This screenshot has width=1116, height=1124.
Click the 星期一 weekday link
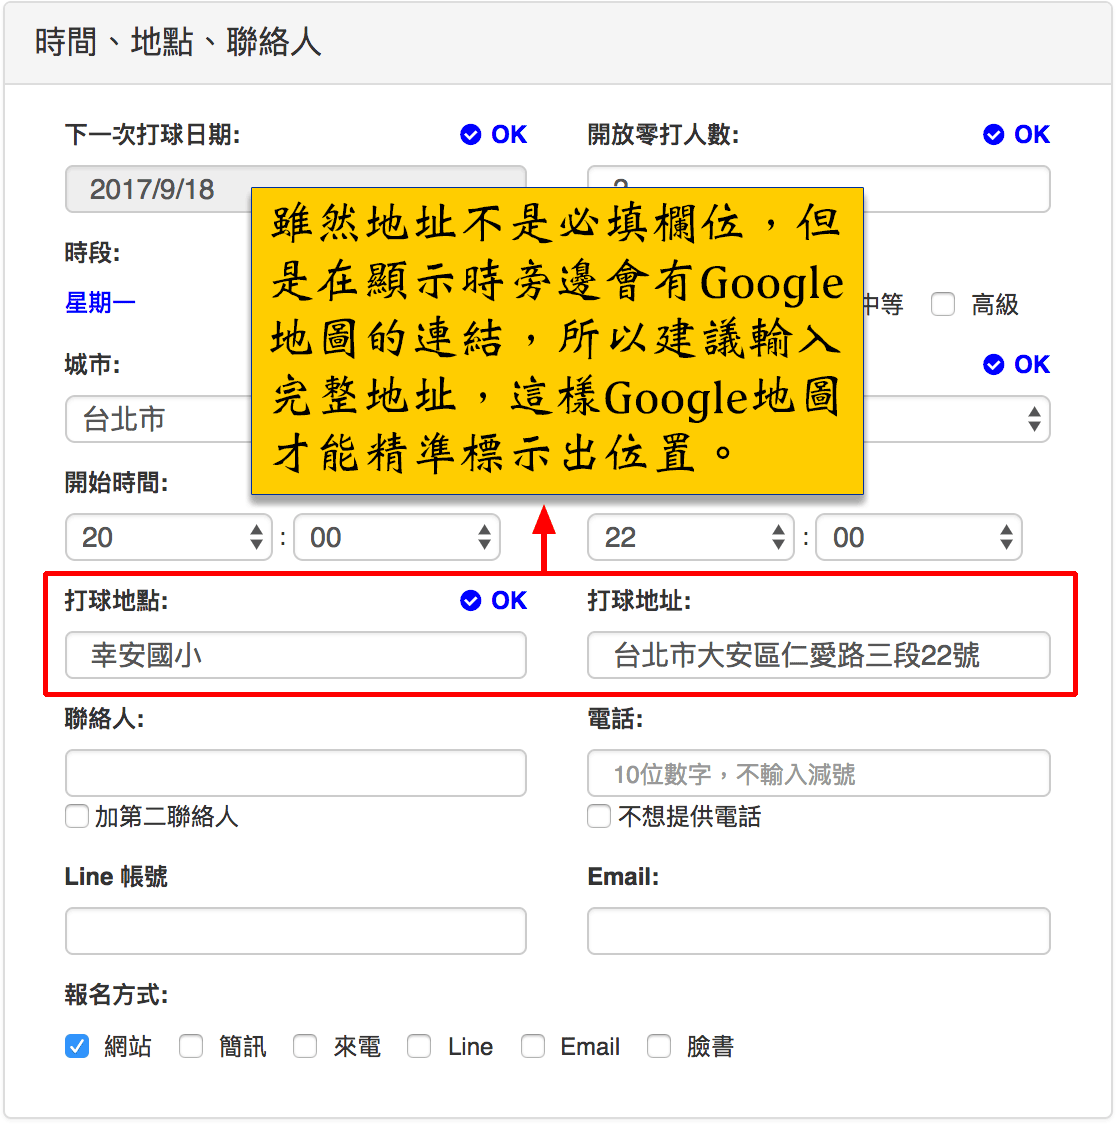[x=100, y=303]
